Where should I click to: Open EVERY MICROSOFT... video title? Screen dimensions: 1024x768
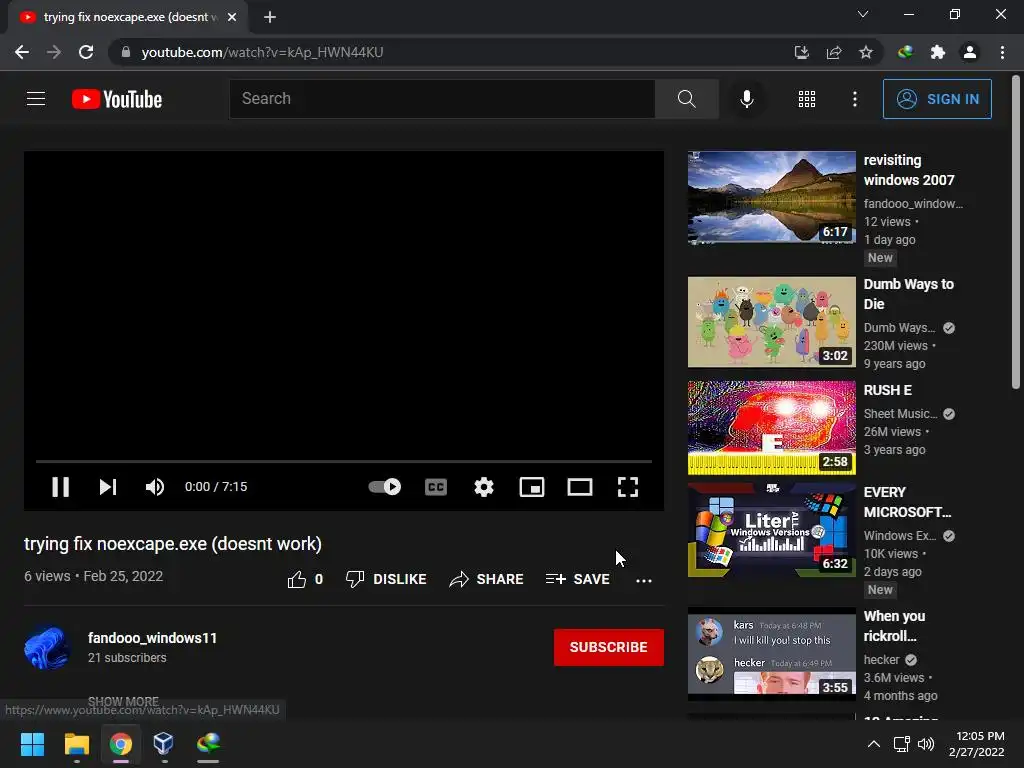click(x=907, y=502)
